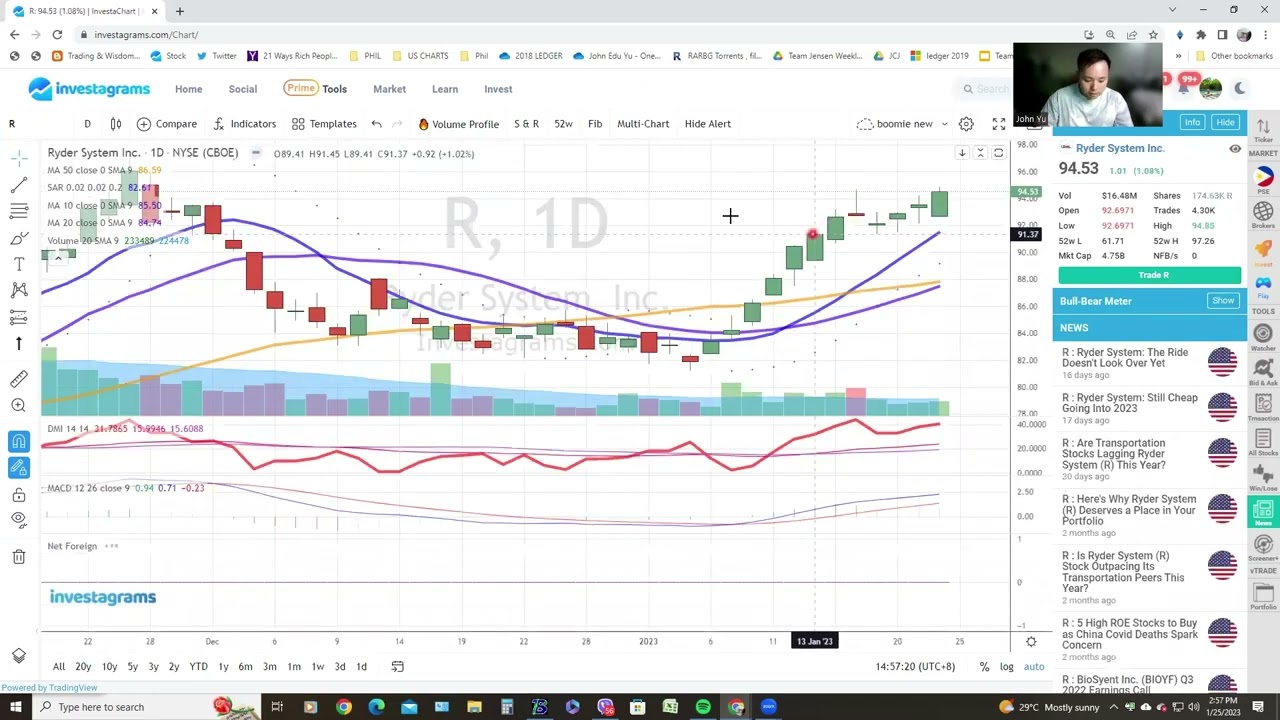Open the Multi-Chart layout

[643, 124]
